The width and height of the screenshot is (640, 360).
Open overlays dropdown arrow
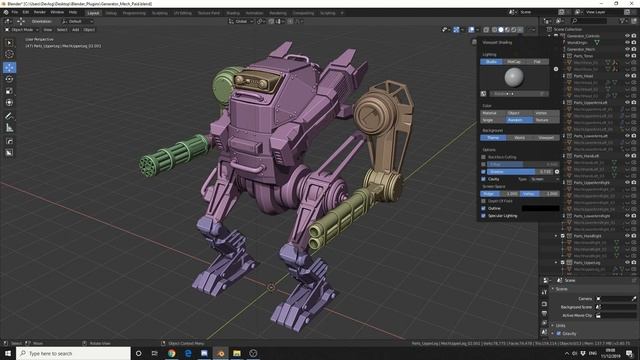point(477,30)
